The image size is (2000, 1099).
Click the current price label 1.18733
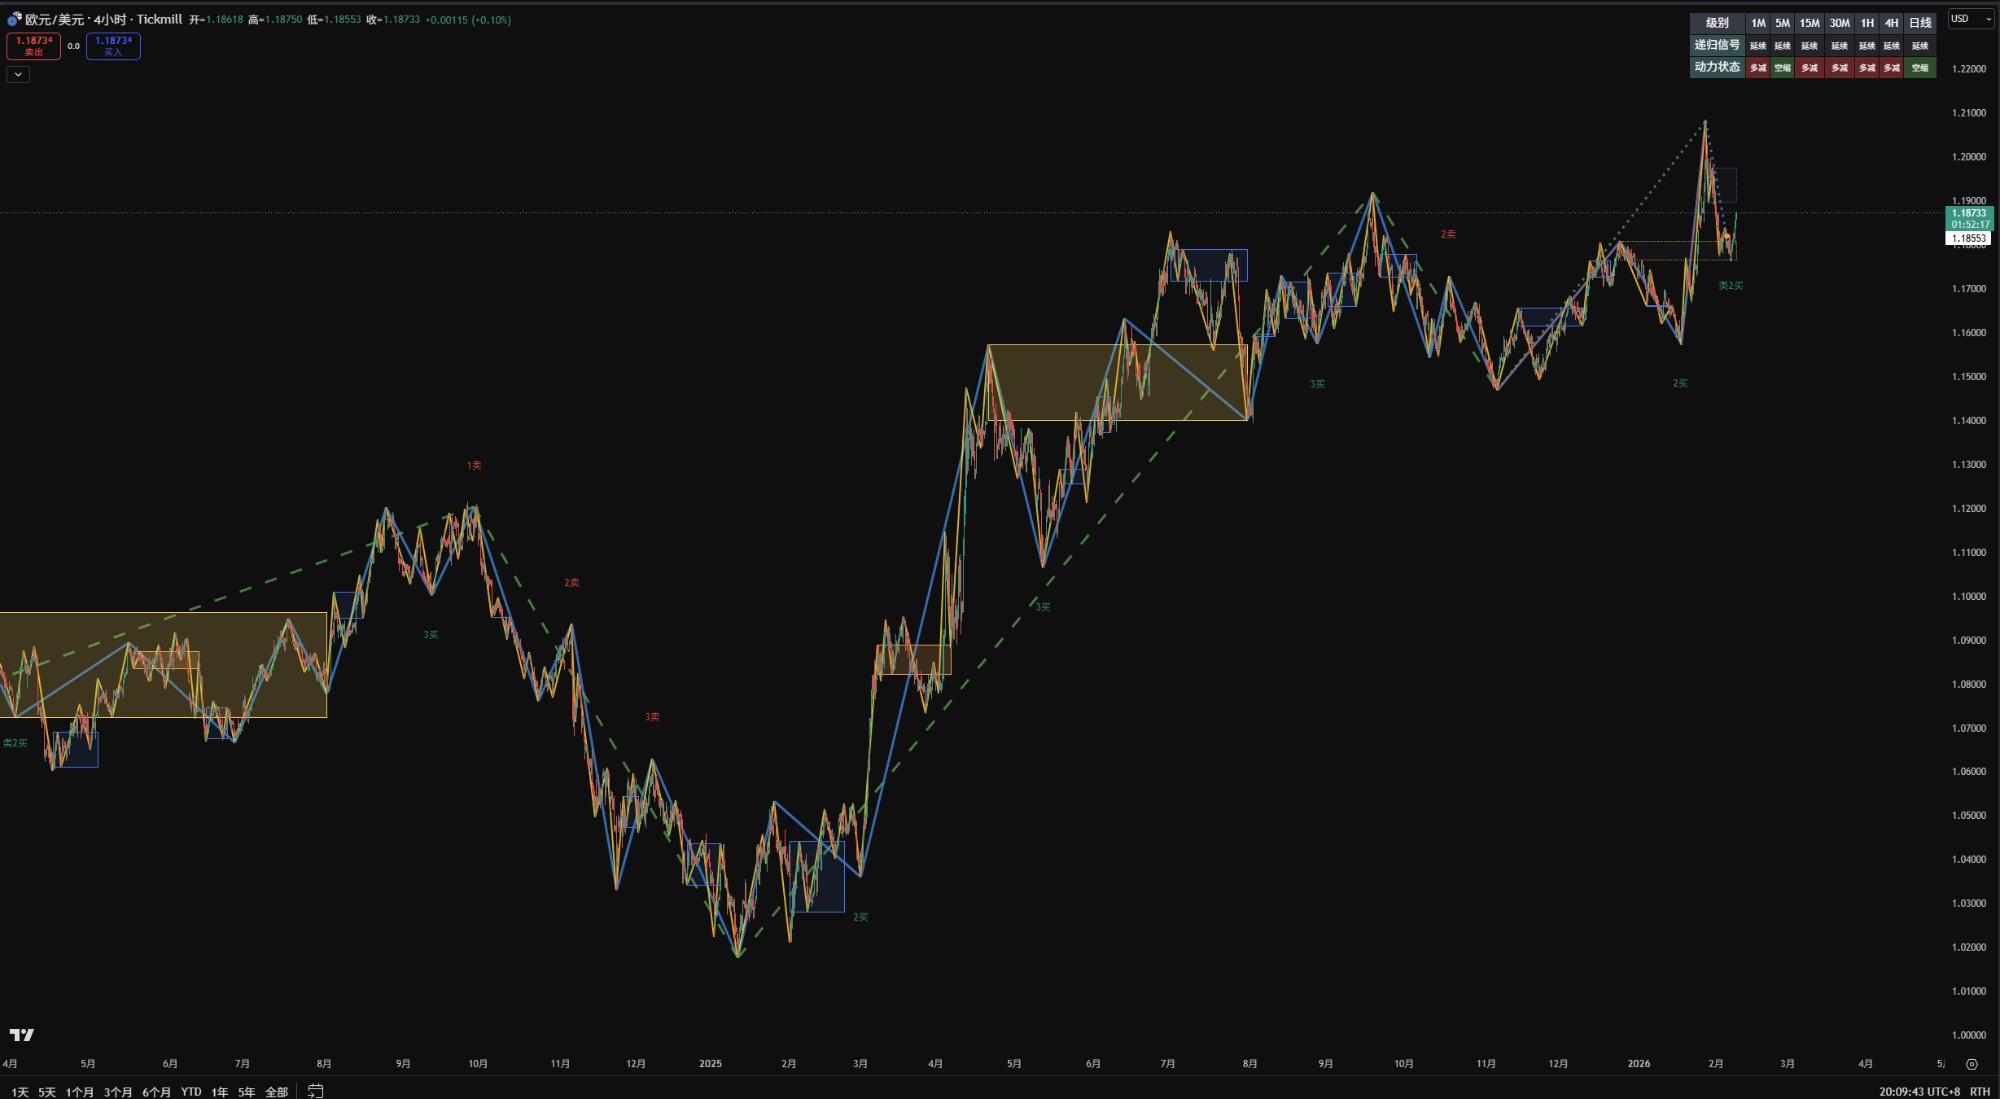[1968, 213]
